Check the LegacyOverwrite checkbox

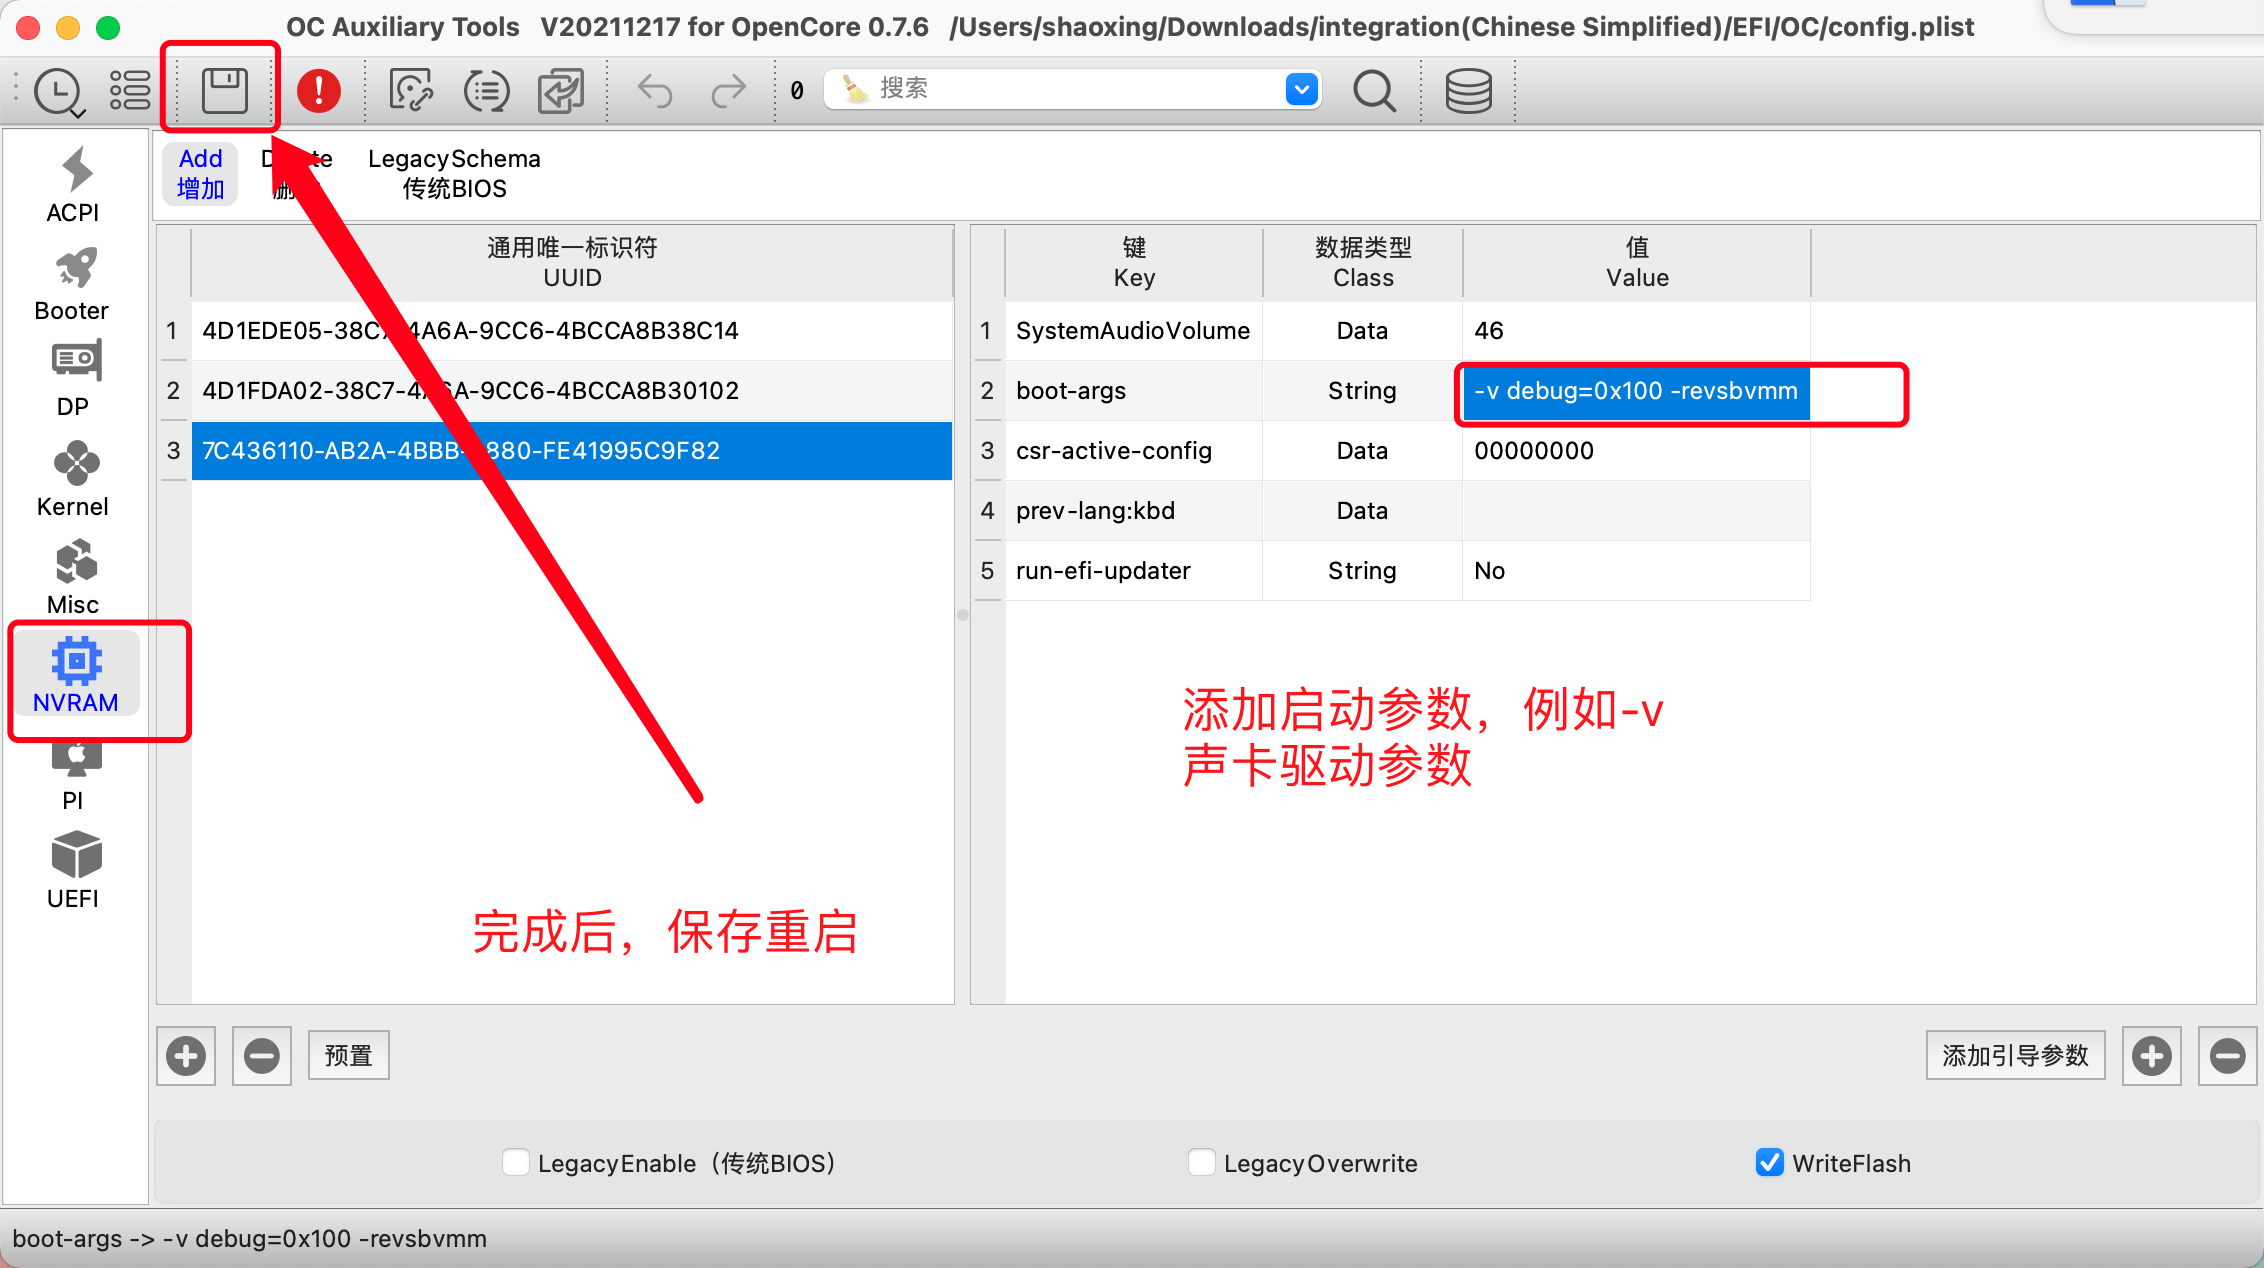[1202, 1162]
